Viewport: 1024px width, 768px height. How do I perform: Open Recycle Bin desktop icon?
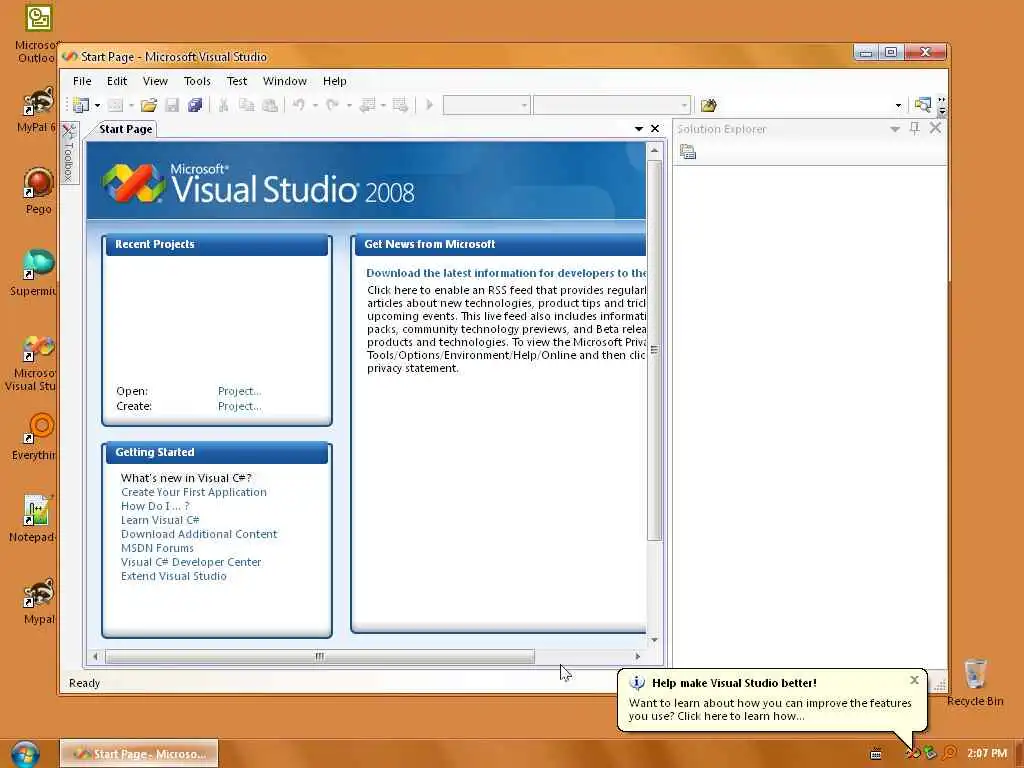point(975,682)
